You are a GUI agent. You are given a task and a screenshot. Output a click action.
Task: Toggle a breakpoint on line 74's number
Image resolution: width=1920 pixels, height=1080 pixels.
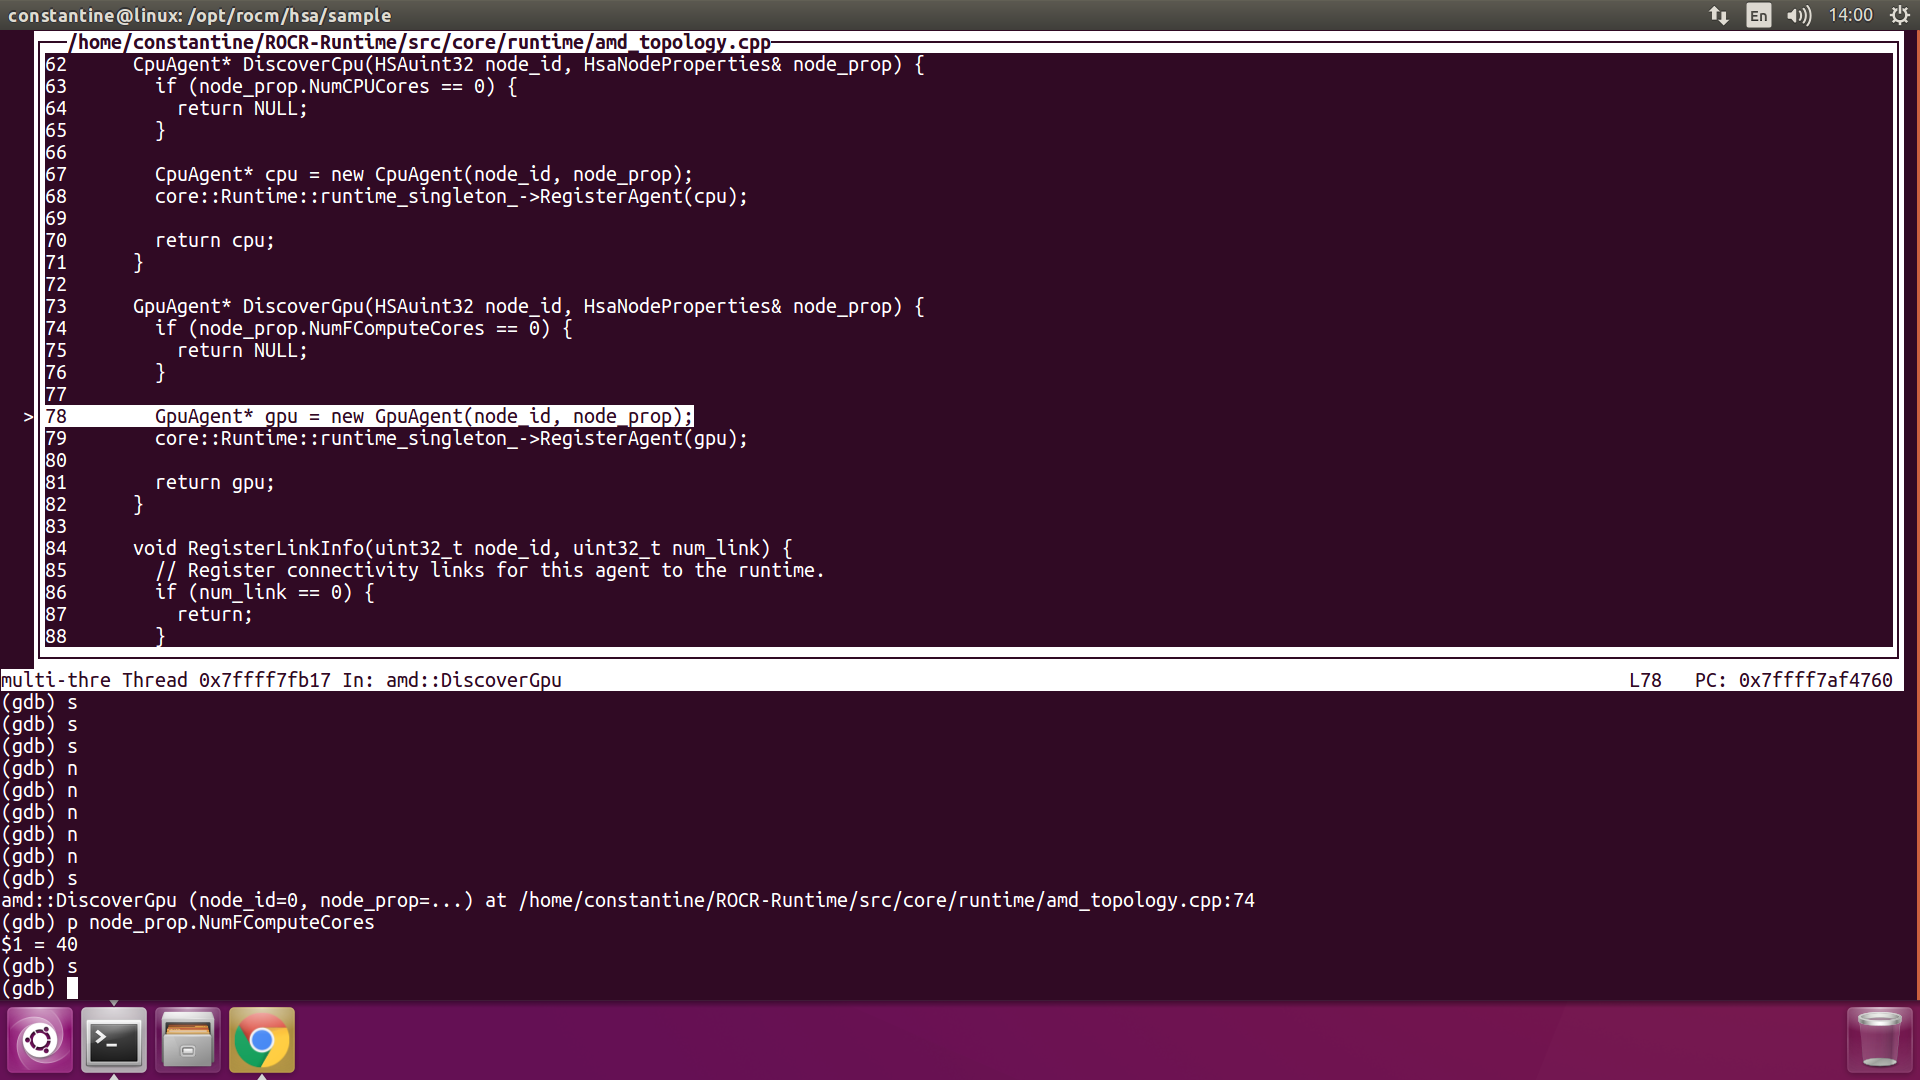[x=56, y=328]
